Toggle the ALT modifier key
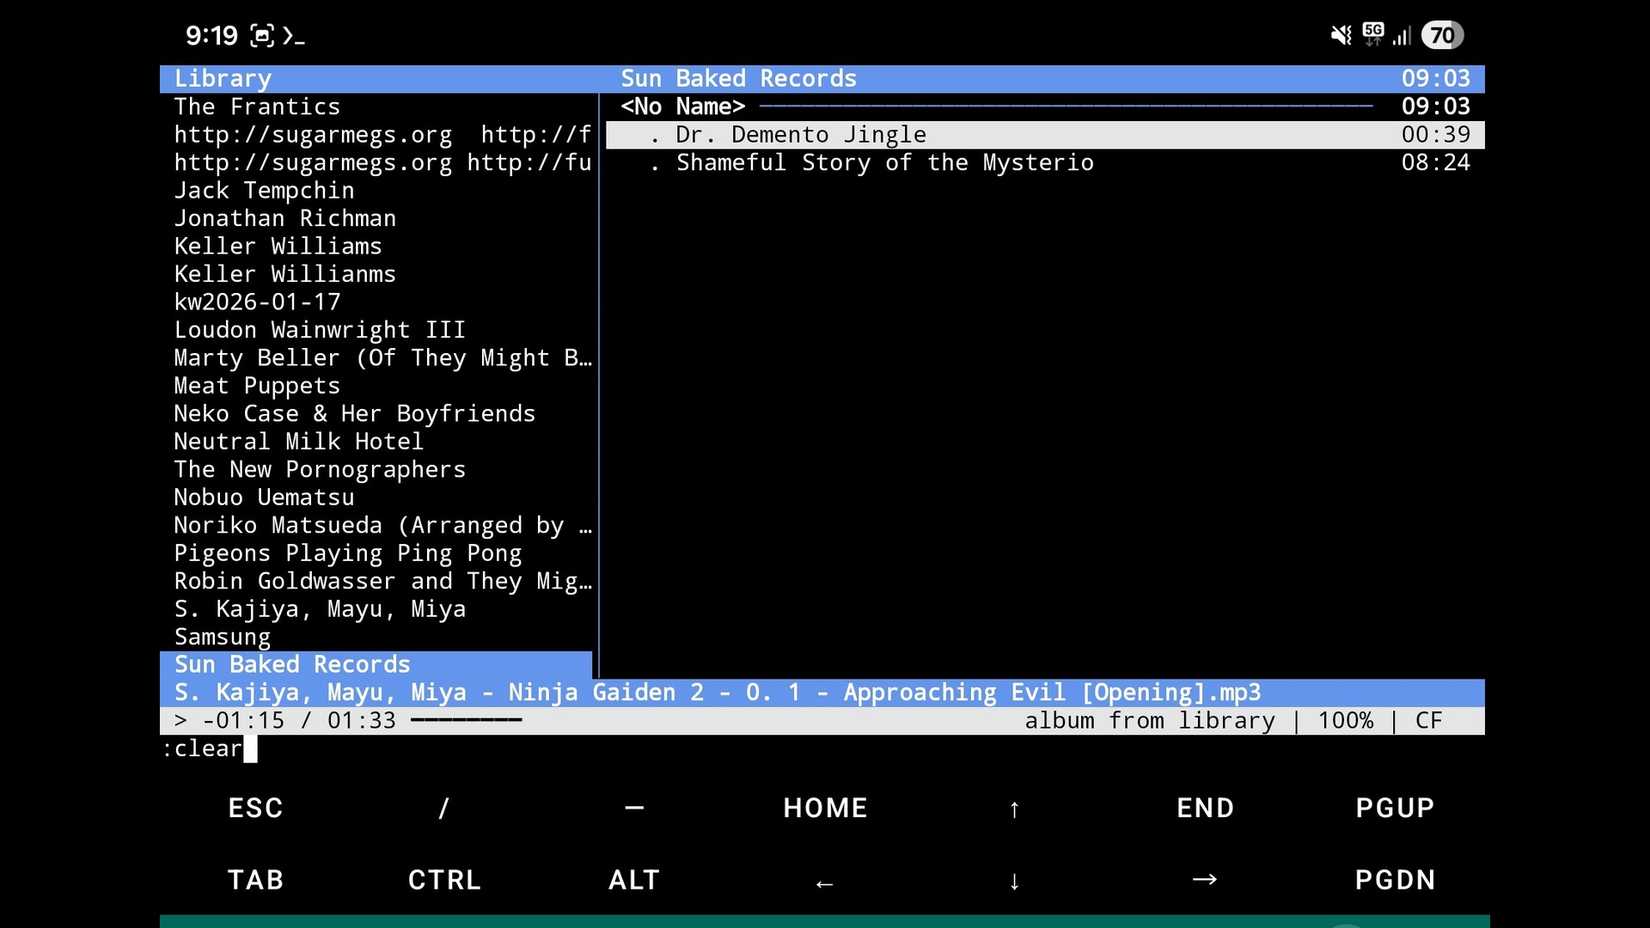Image resolution: width=1650 pixels, height=928 pixels. coord(634,880)
